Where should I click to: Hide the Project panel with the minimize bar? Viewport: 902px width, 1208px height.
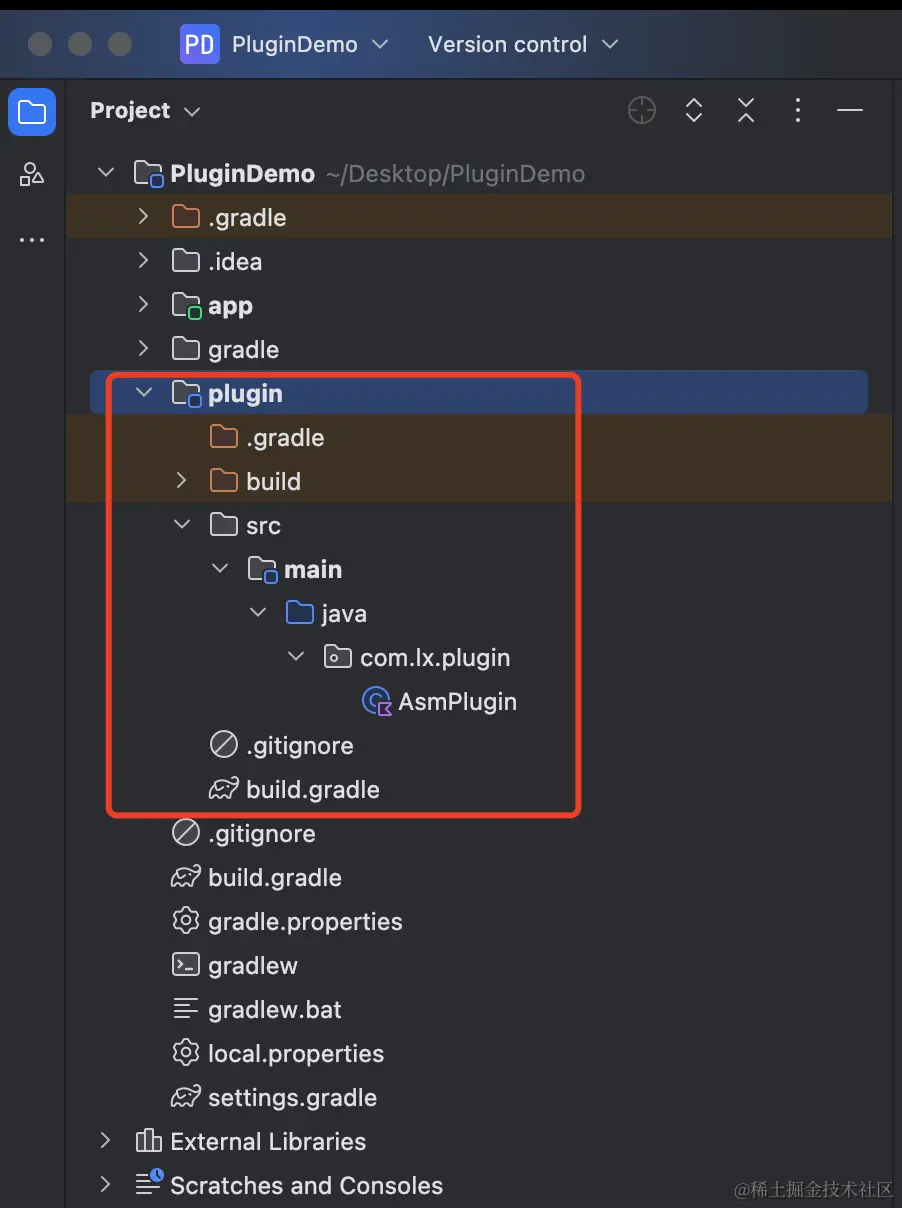coord(849,110)
